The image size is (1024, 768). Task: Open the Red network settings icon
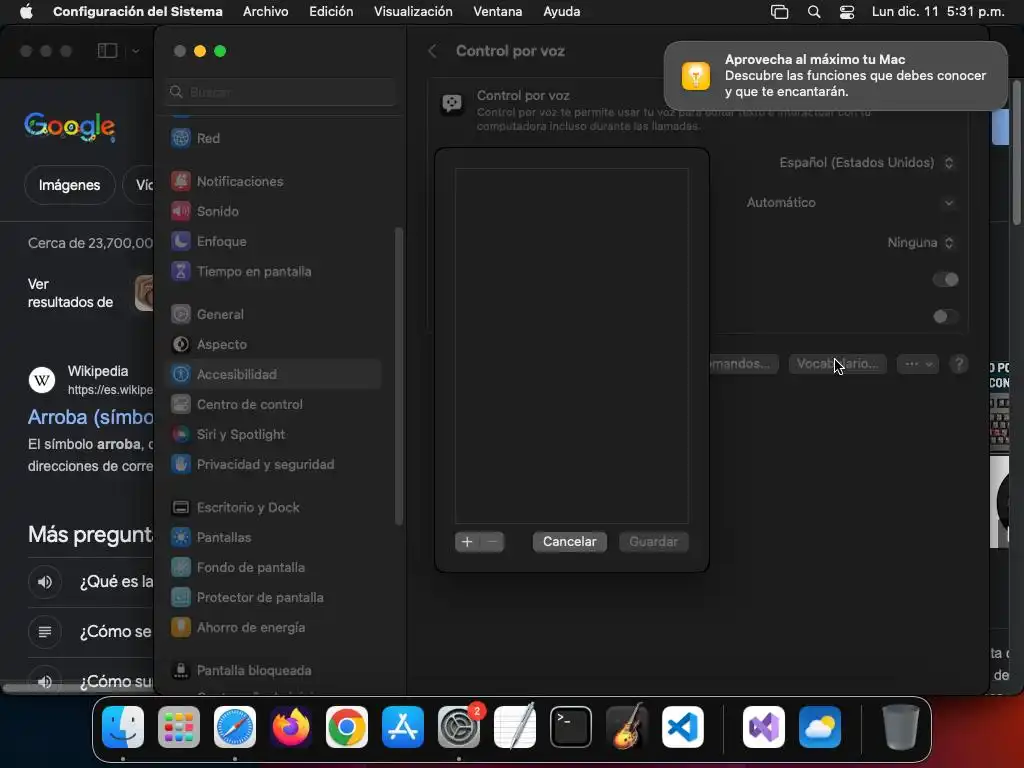point(181,138)
